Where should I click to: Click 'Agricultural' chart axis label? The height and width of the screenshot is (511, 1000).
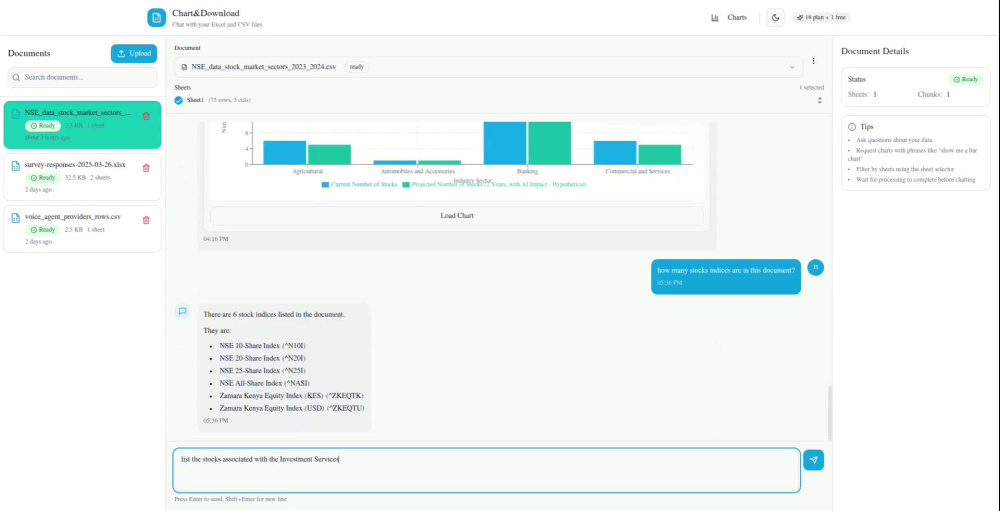307,172
